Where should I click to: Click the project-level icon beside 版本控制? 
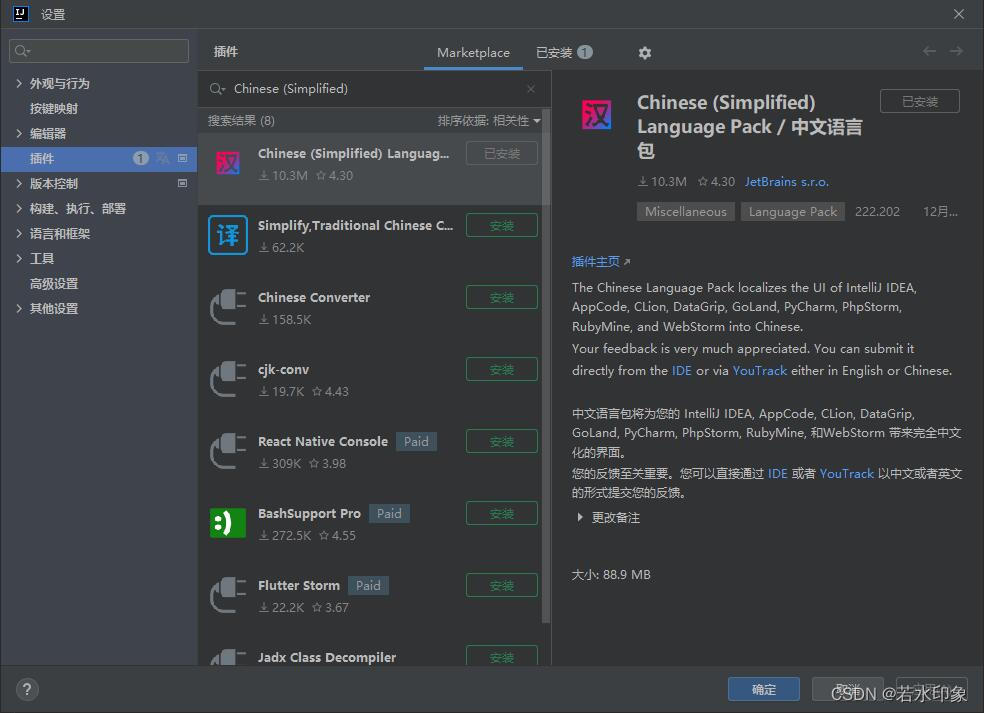pyautogui.click(x=182, y=183)
